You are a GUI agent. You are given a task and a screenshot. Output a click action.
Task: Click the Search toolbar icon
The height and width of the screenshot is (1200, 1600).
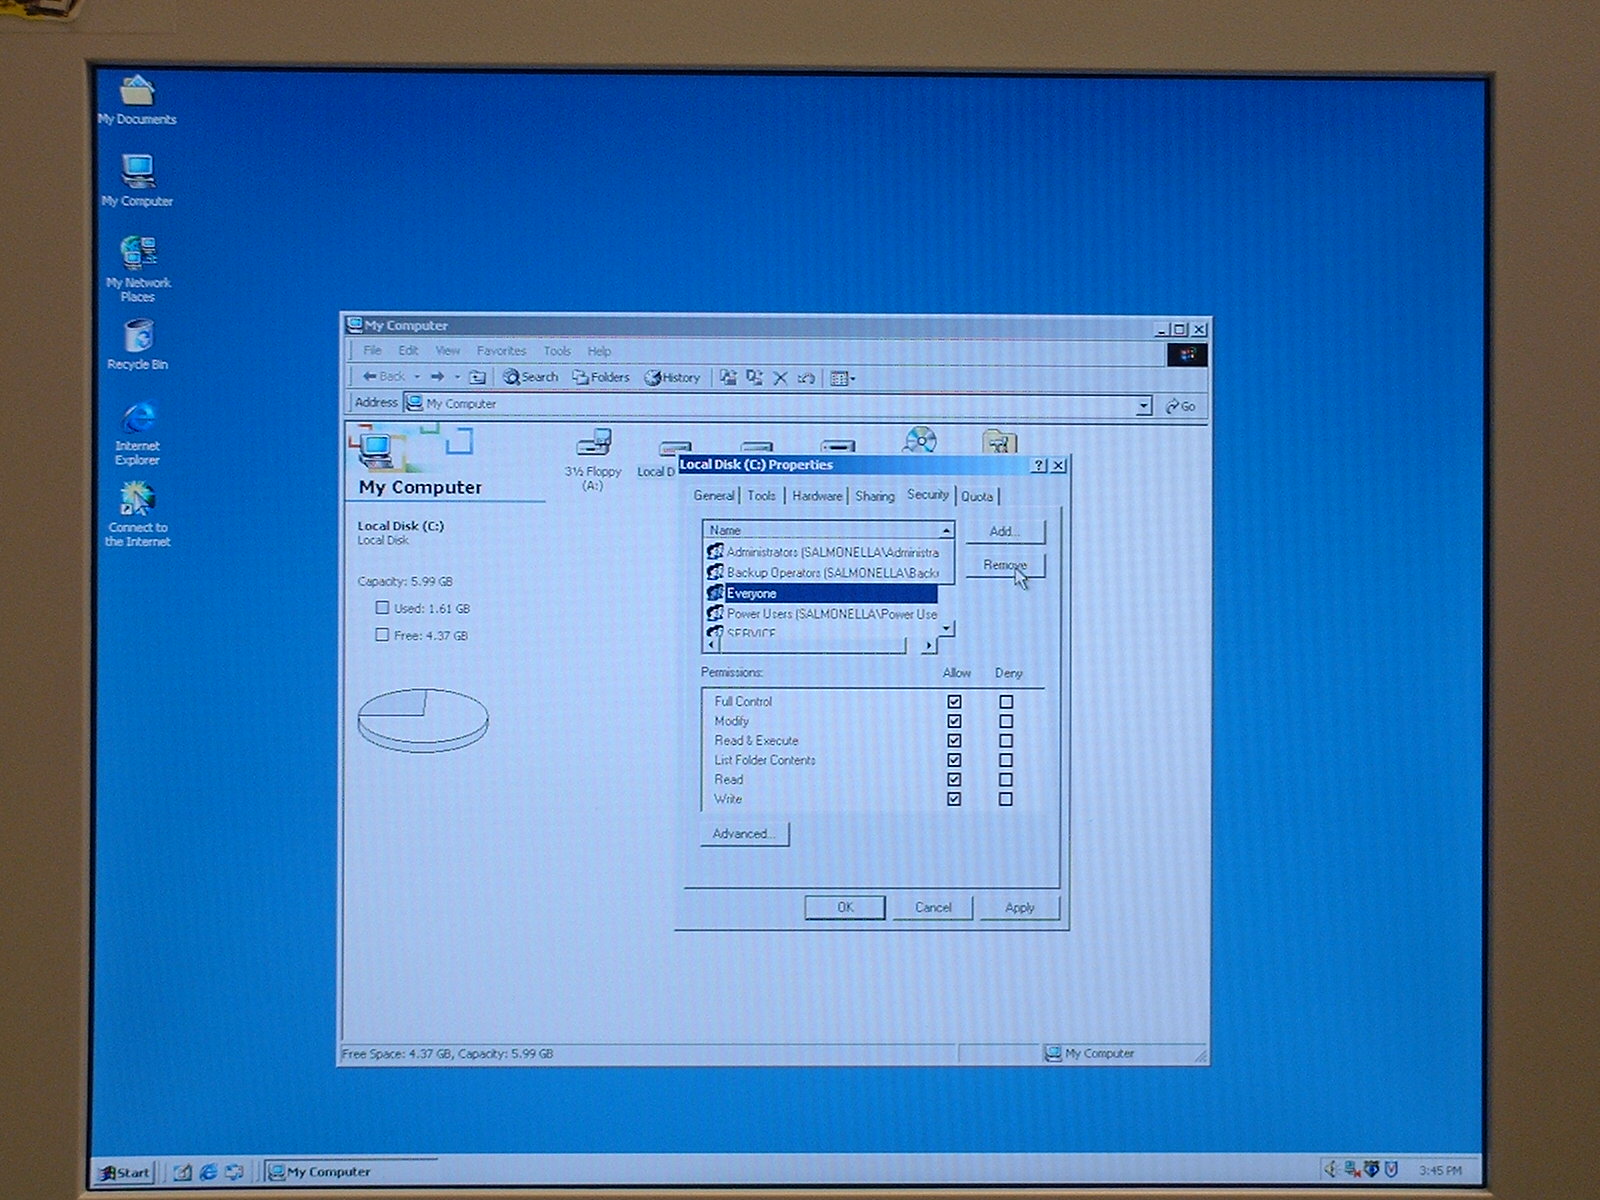pyautogui.click(x=530, y=377)
